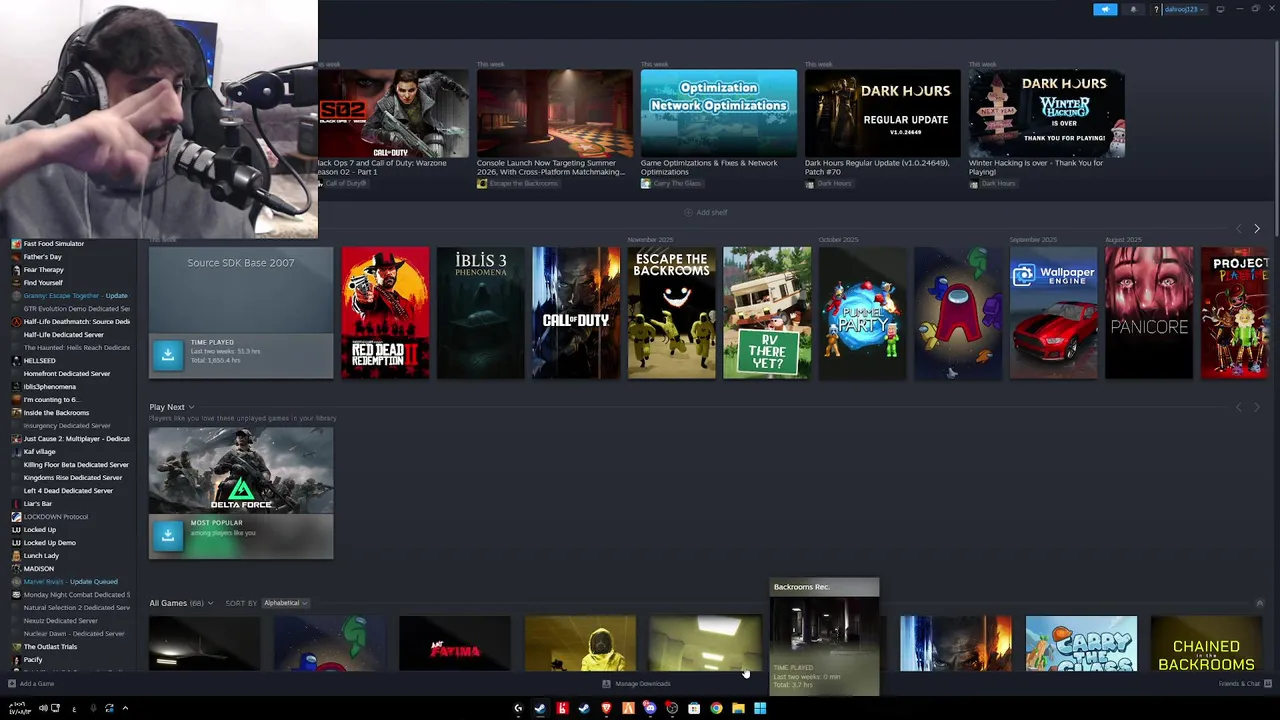Screen dimensions: 1280x720
Task: Select Find Yourself in library list
Action: coord(43,283)
